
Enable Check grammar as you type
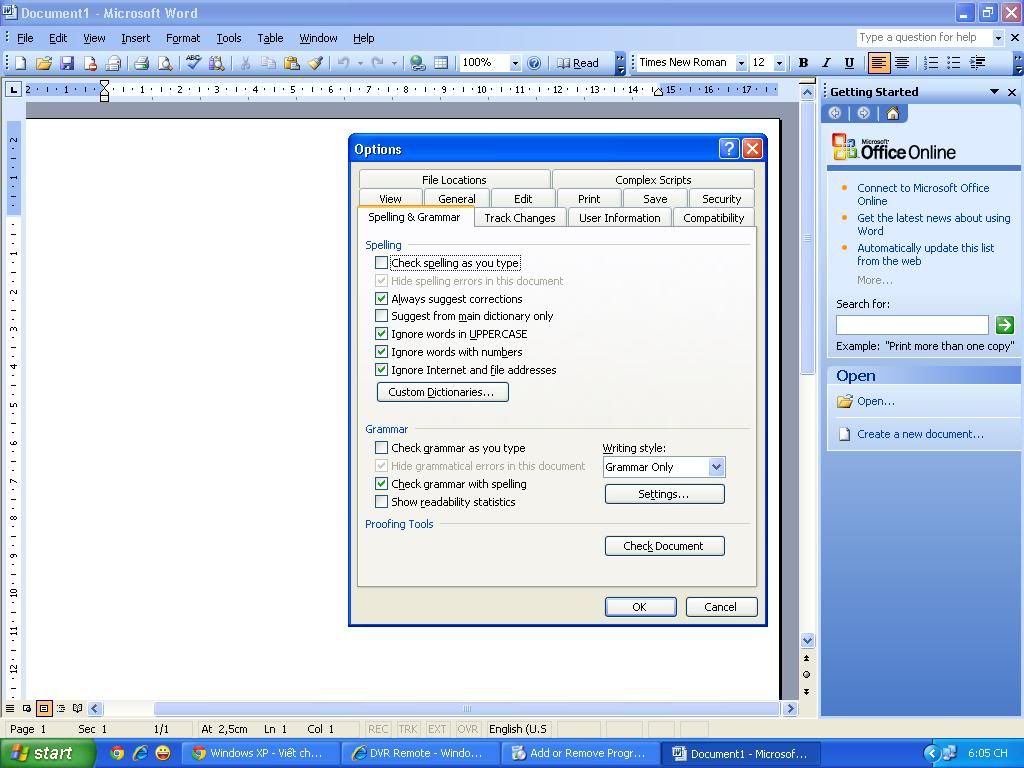point(381,448)
